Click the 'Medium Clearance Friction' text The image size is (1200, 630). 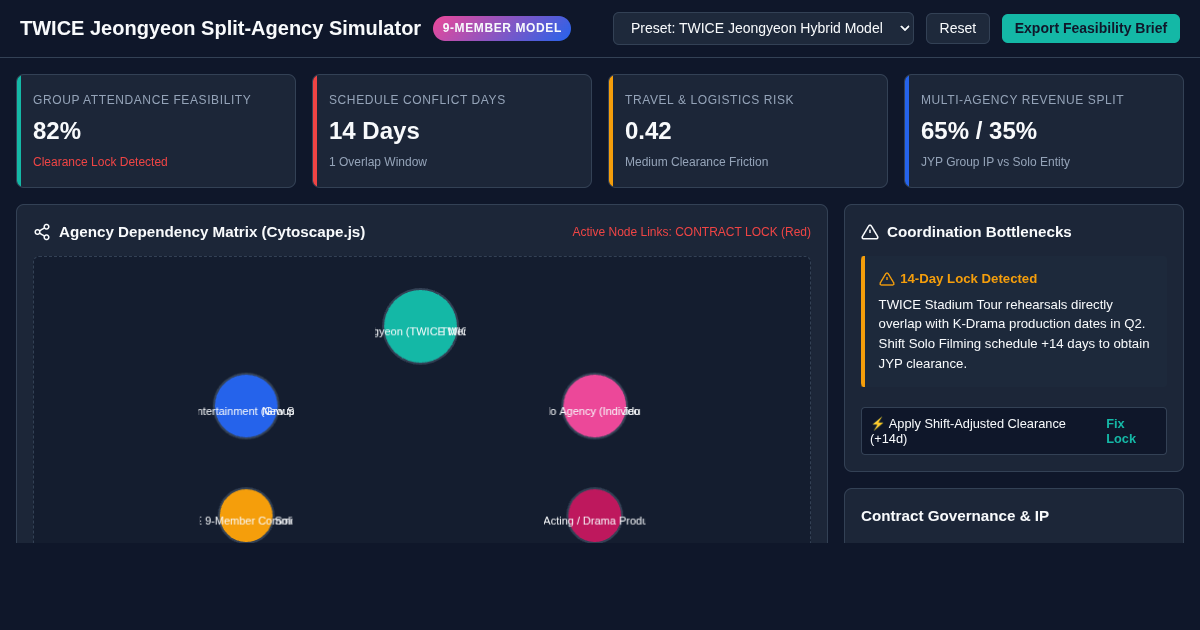click(697, 162)
